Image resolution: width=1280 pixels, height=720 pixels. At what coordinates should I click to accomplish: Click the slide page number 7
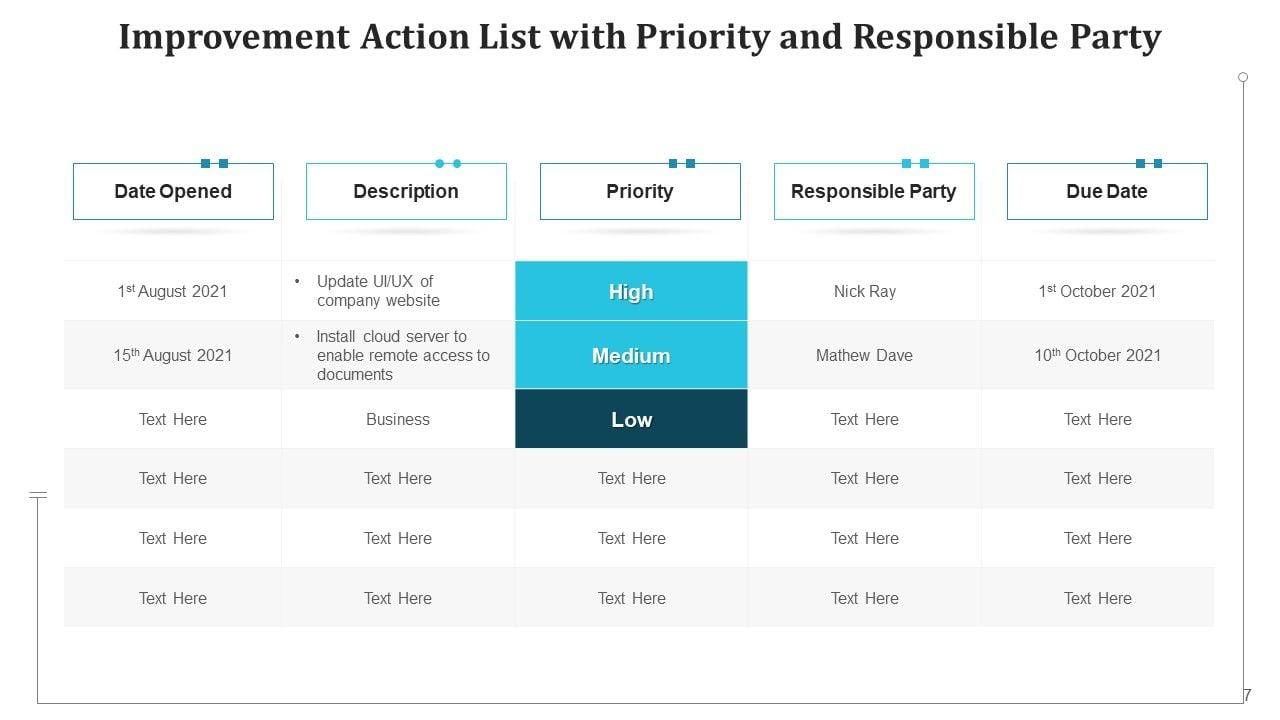pyautogui.click(x=1247, y=695)
